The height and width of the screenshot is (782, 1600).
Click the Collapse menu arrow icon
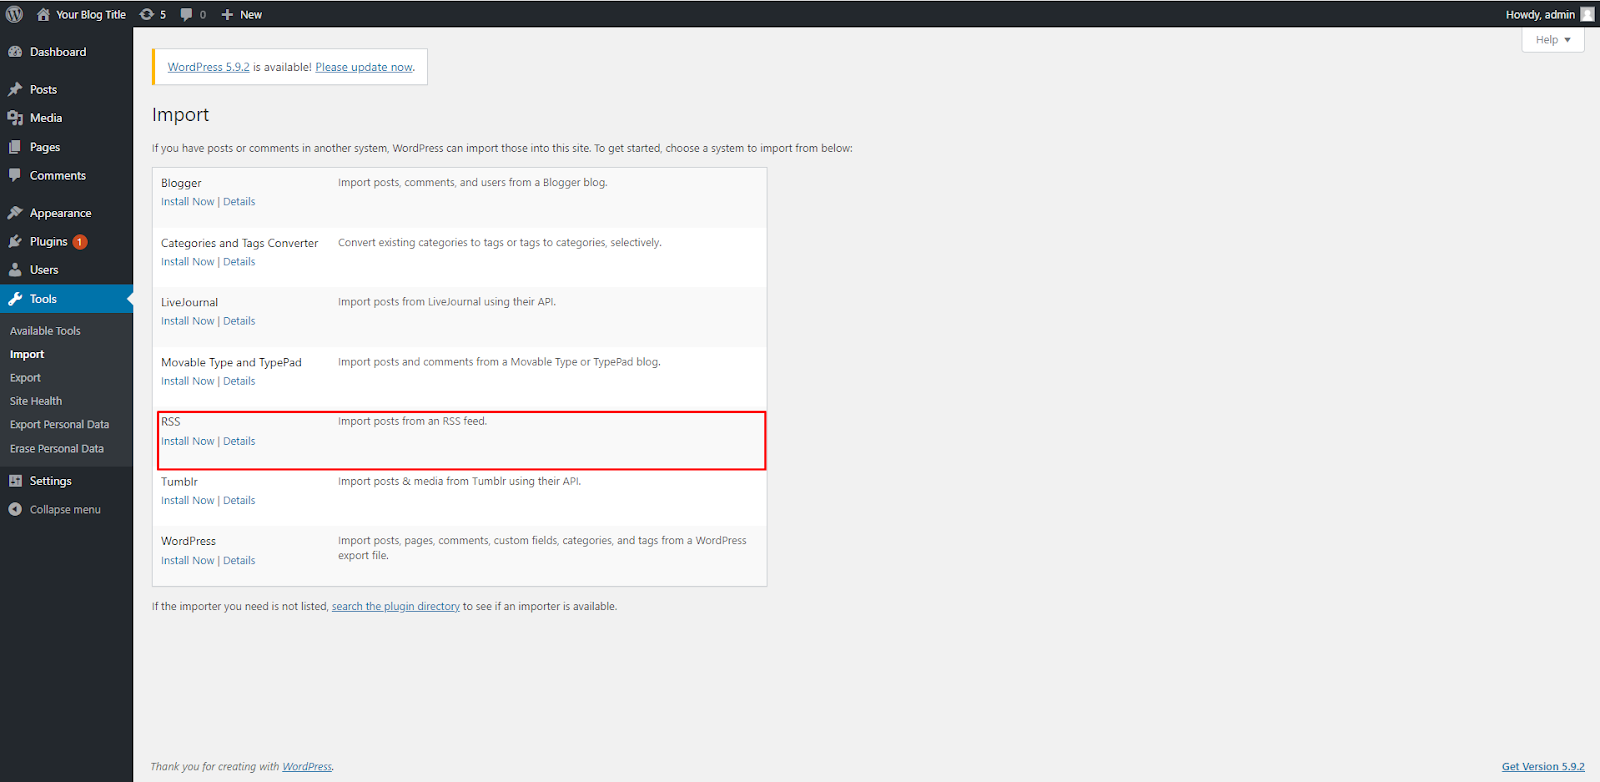point(15,509)
